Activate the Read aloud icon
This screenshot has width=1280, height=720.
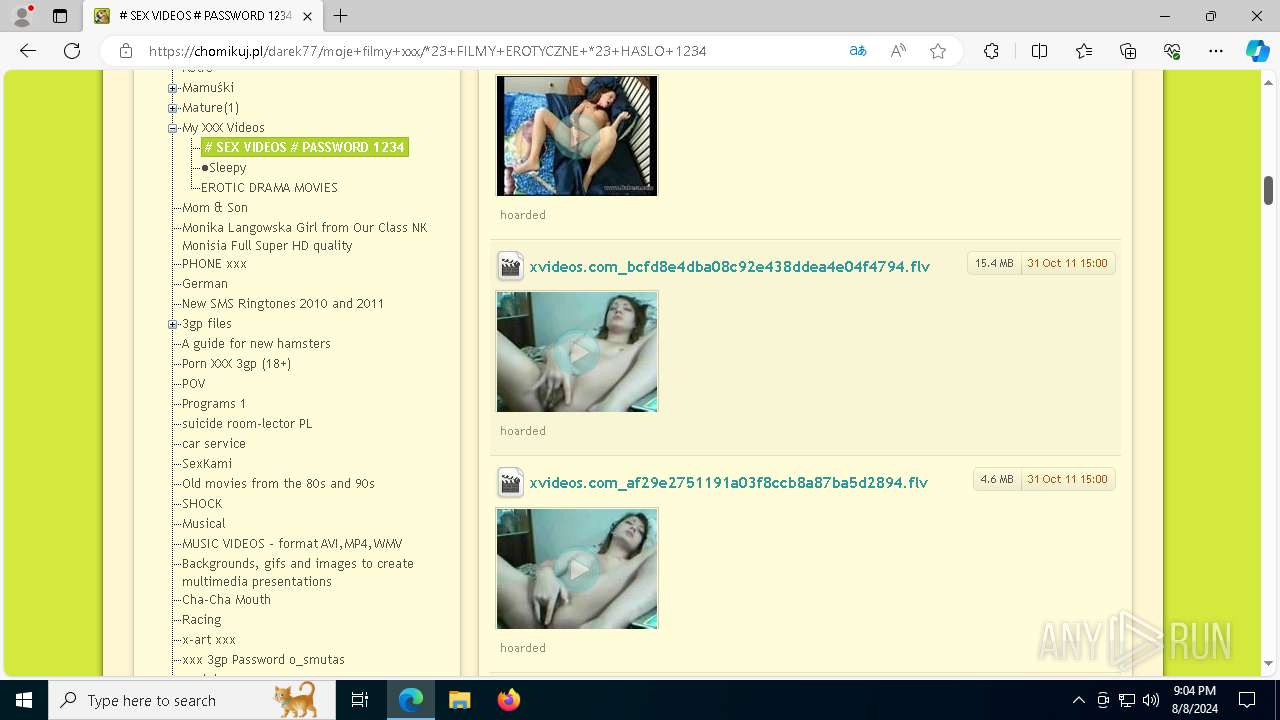[x=898, y=51]
